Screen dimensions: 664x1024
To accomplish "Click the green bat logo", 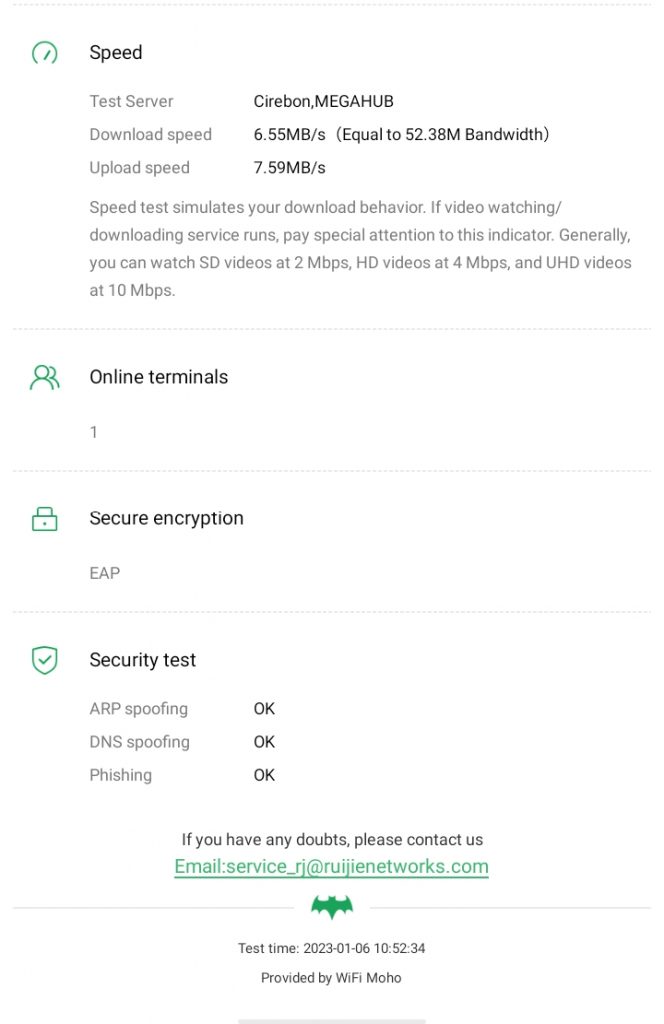I will [x=331, y=906].
